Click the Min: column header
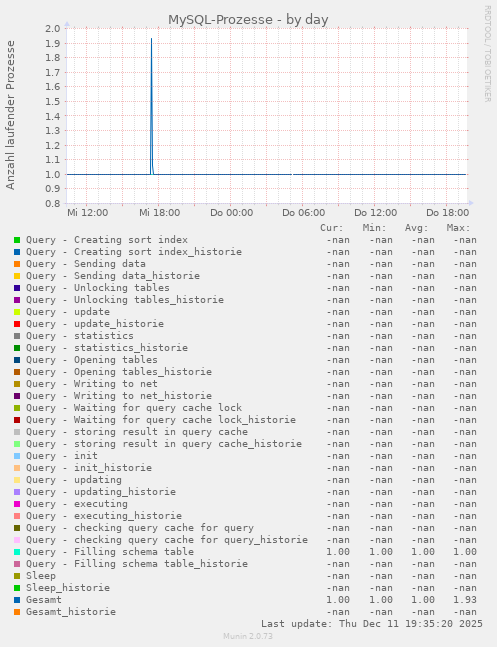The image size is (497, 647). click(374, 228)
